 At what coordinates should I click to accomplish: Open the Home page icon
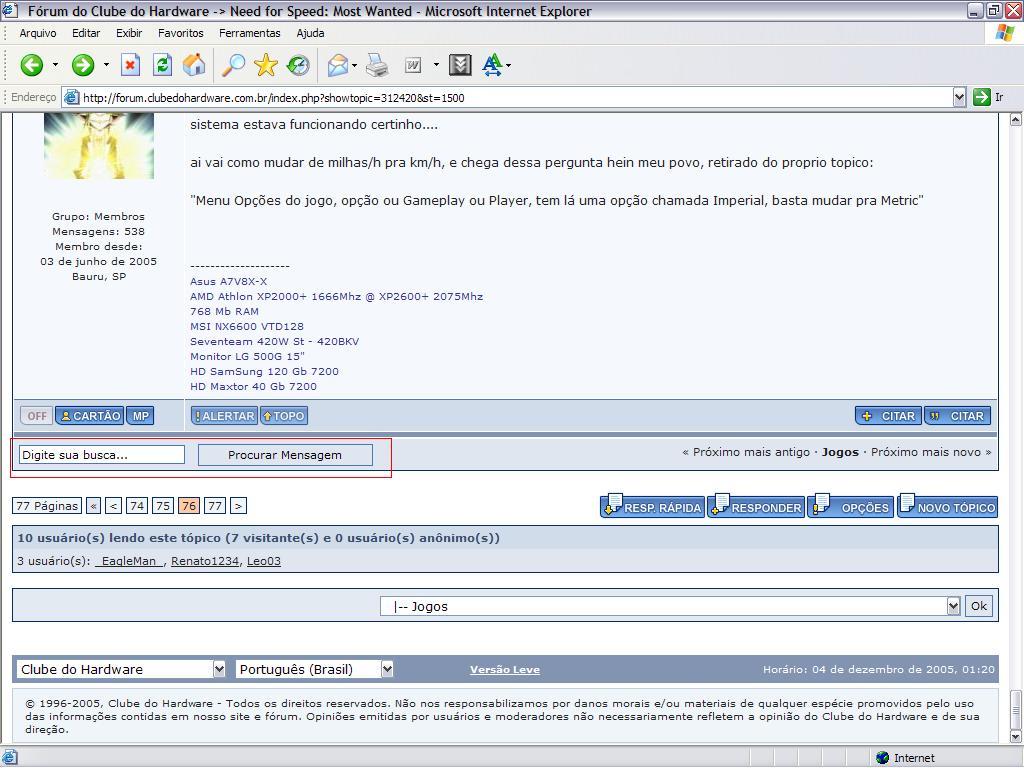click(193, 65)
